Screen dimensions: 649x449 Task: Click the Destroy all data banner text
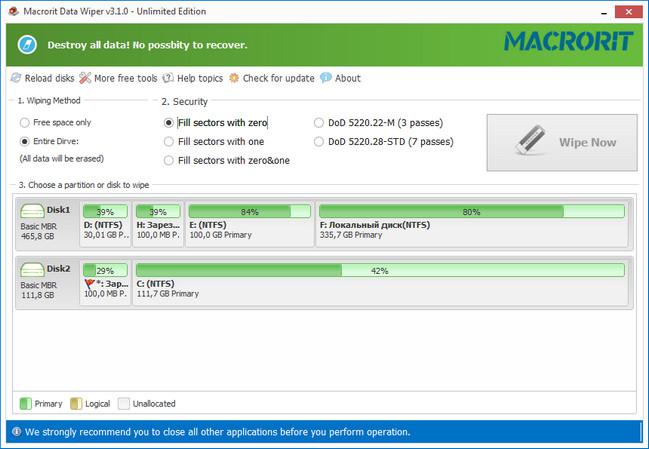point(147,45)
